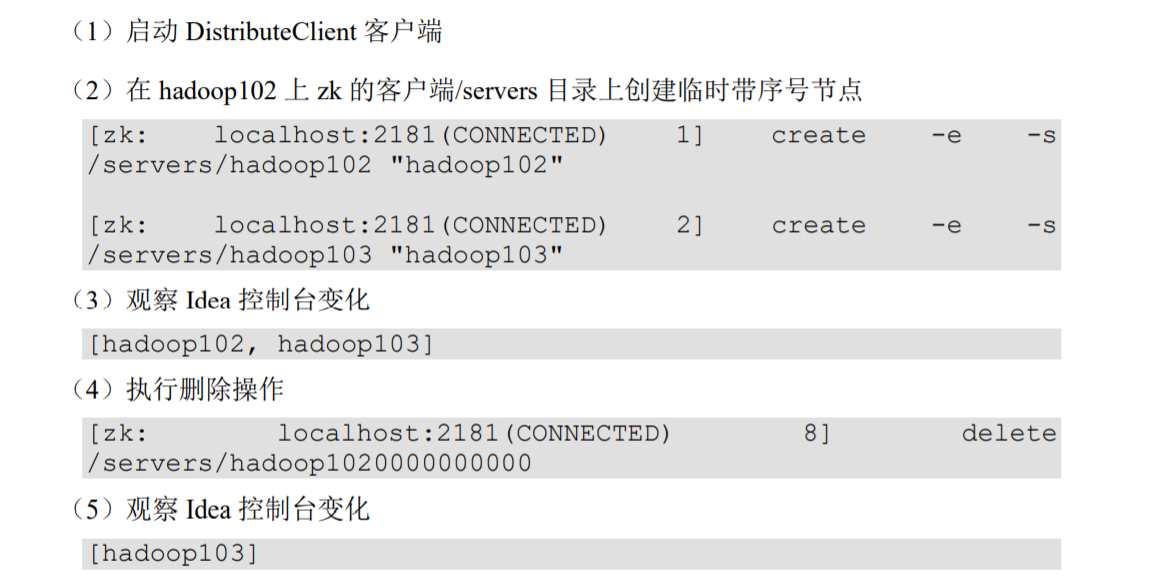This screenshot has width=1172, height=584.
Task: Click the path /servers/hadoop1020000000000
Action: point(309,464)
